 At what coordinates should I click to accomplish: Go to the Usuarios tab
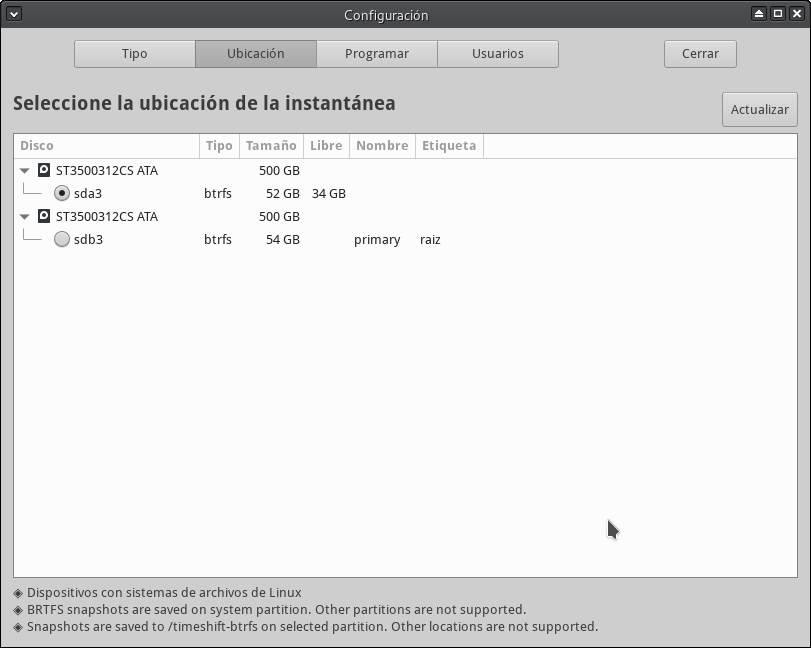(498, 54)
